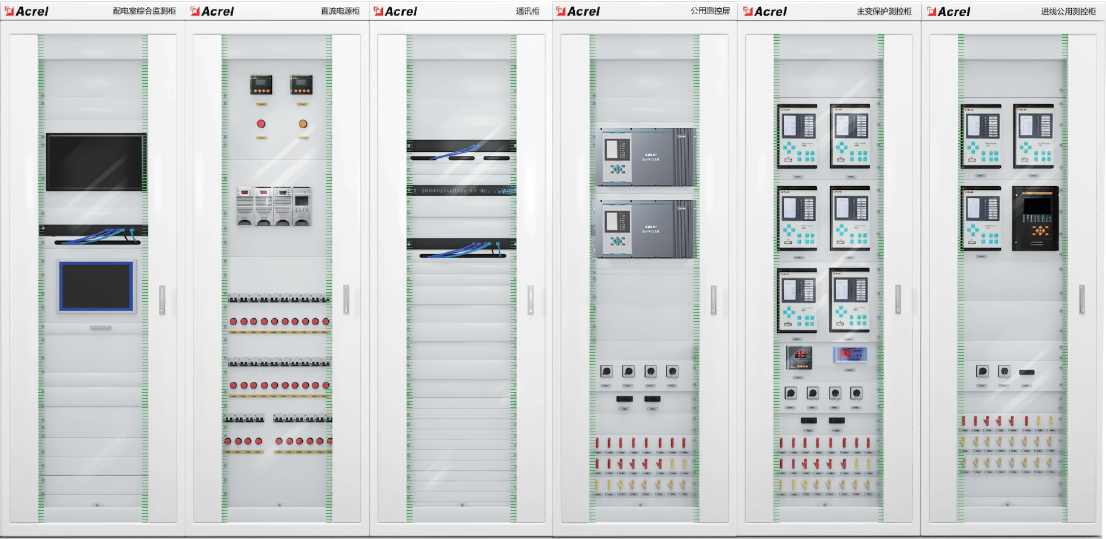This screenshot has width=1106, height=539.
Task: Toggle the first rotary switch in 进线公用测控柜
Action: coord(981,371)
